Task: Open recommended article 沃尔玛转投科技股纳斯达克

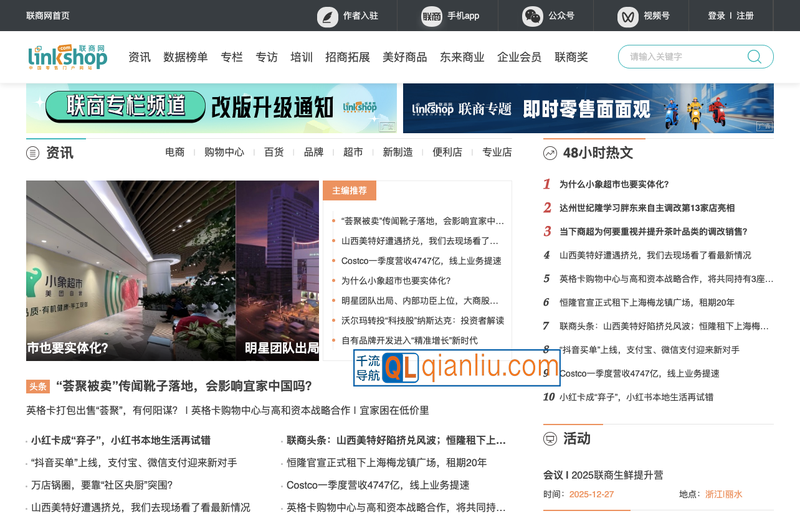Action: pyautogui.click(x=422, y=321)
